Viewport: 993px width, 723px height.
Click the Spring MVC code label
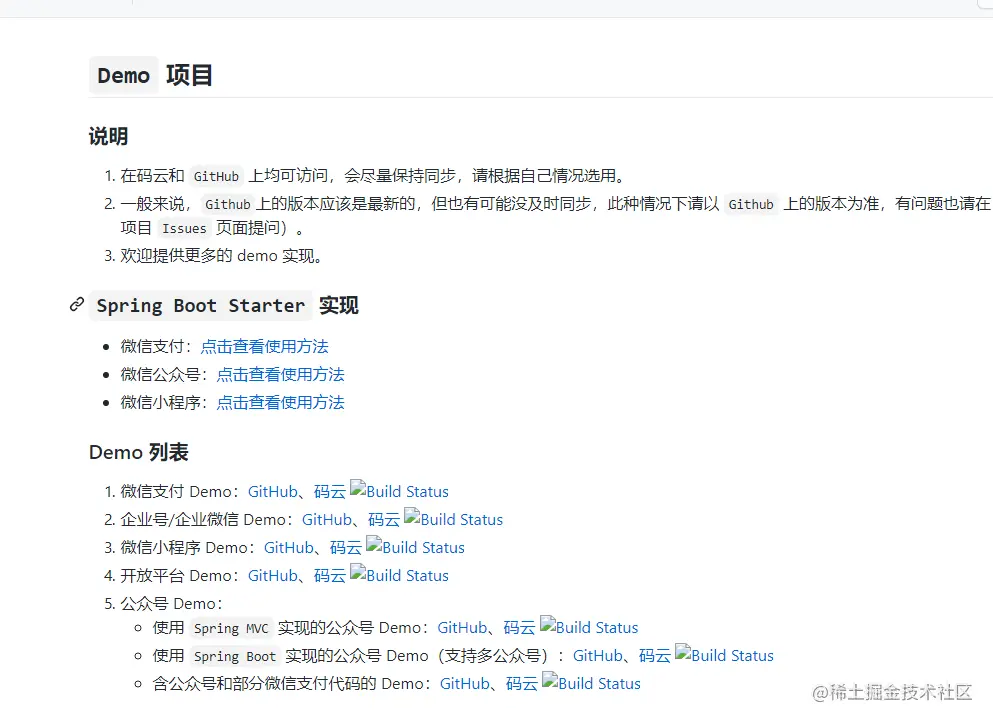pyautogui.click(x=231, y=628)
